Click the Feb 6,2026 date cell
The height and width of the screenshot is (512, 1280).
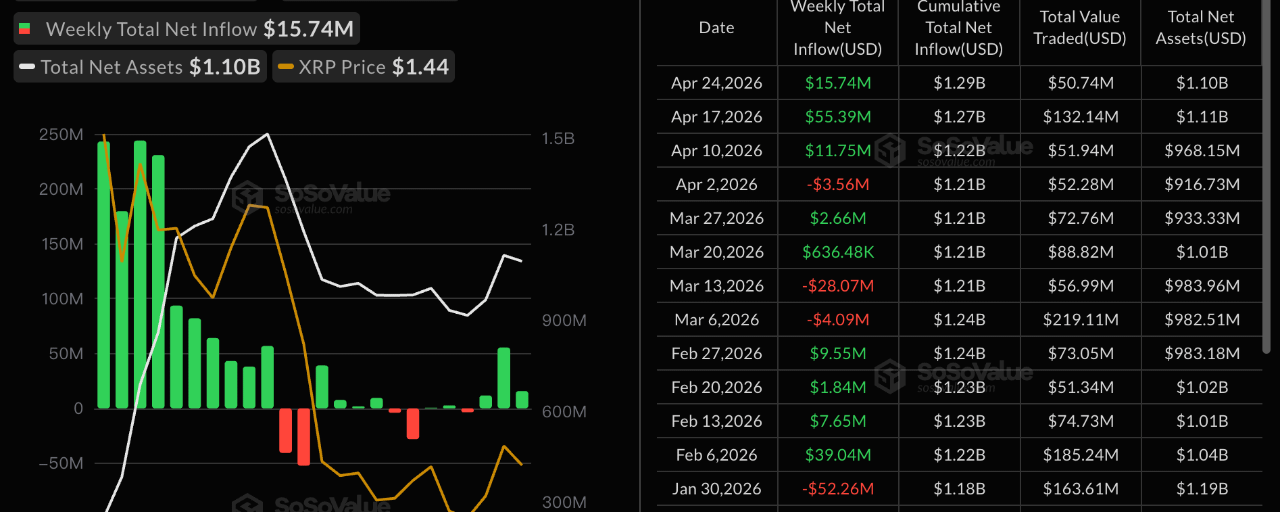[x=716, y=455]
